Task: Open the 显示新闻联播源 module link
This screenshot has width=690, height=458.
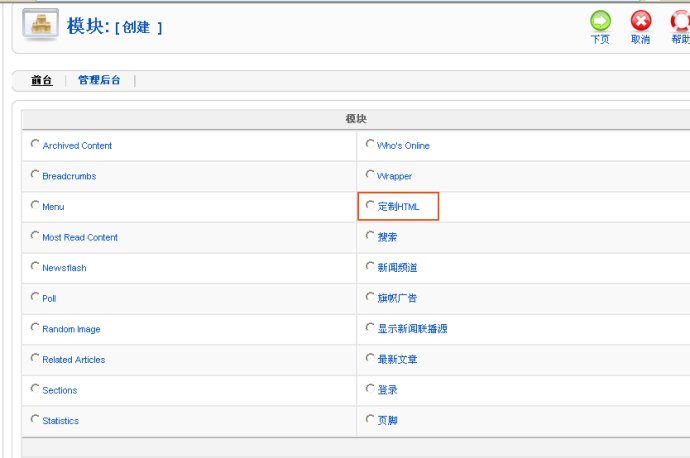Action: pos(412,329)
